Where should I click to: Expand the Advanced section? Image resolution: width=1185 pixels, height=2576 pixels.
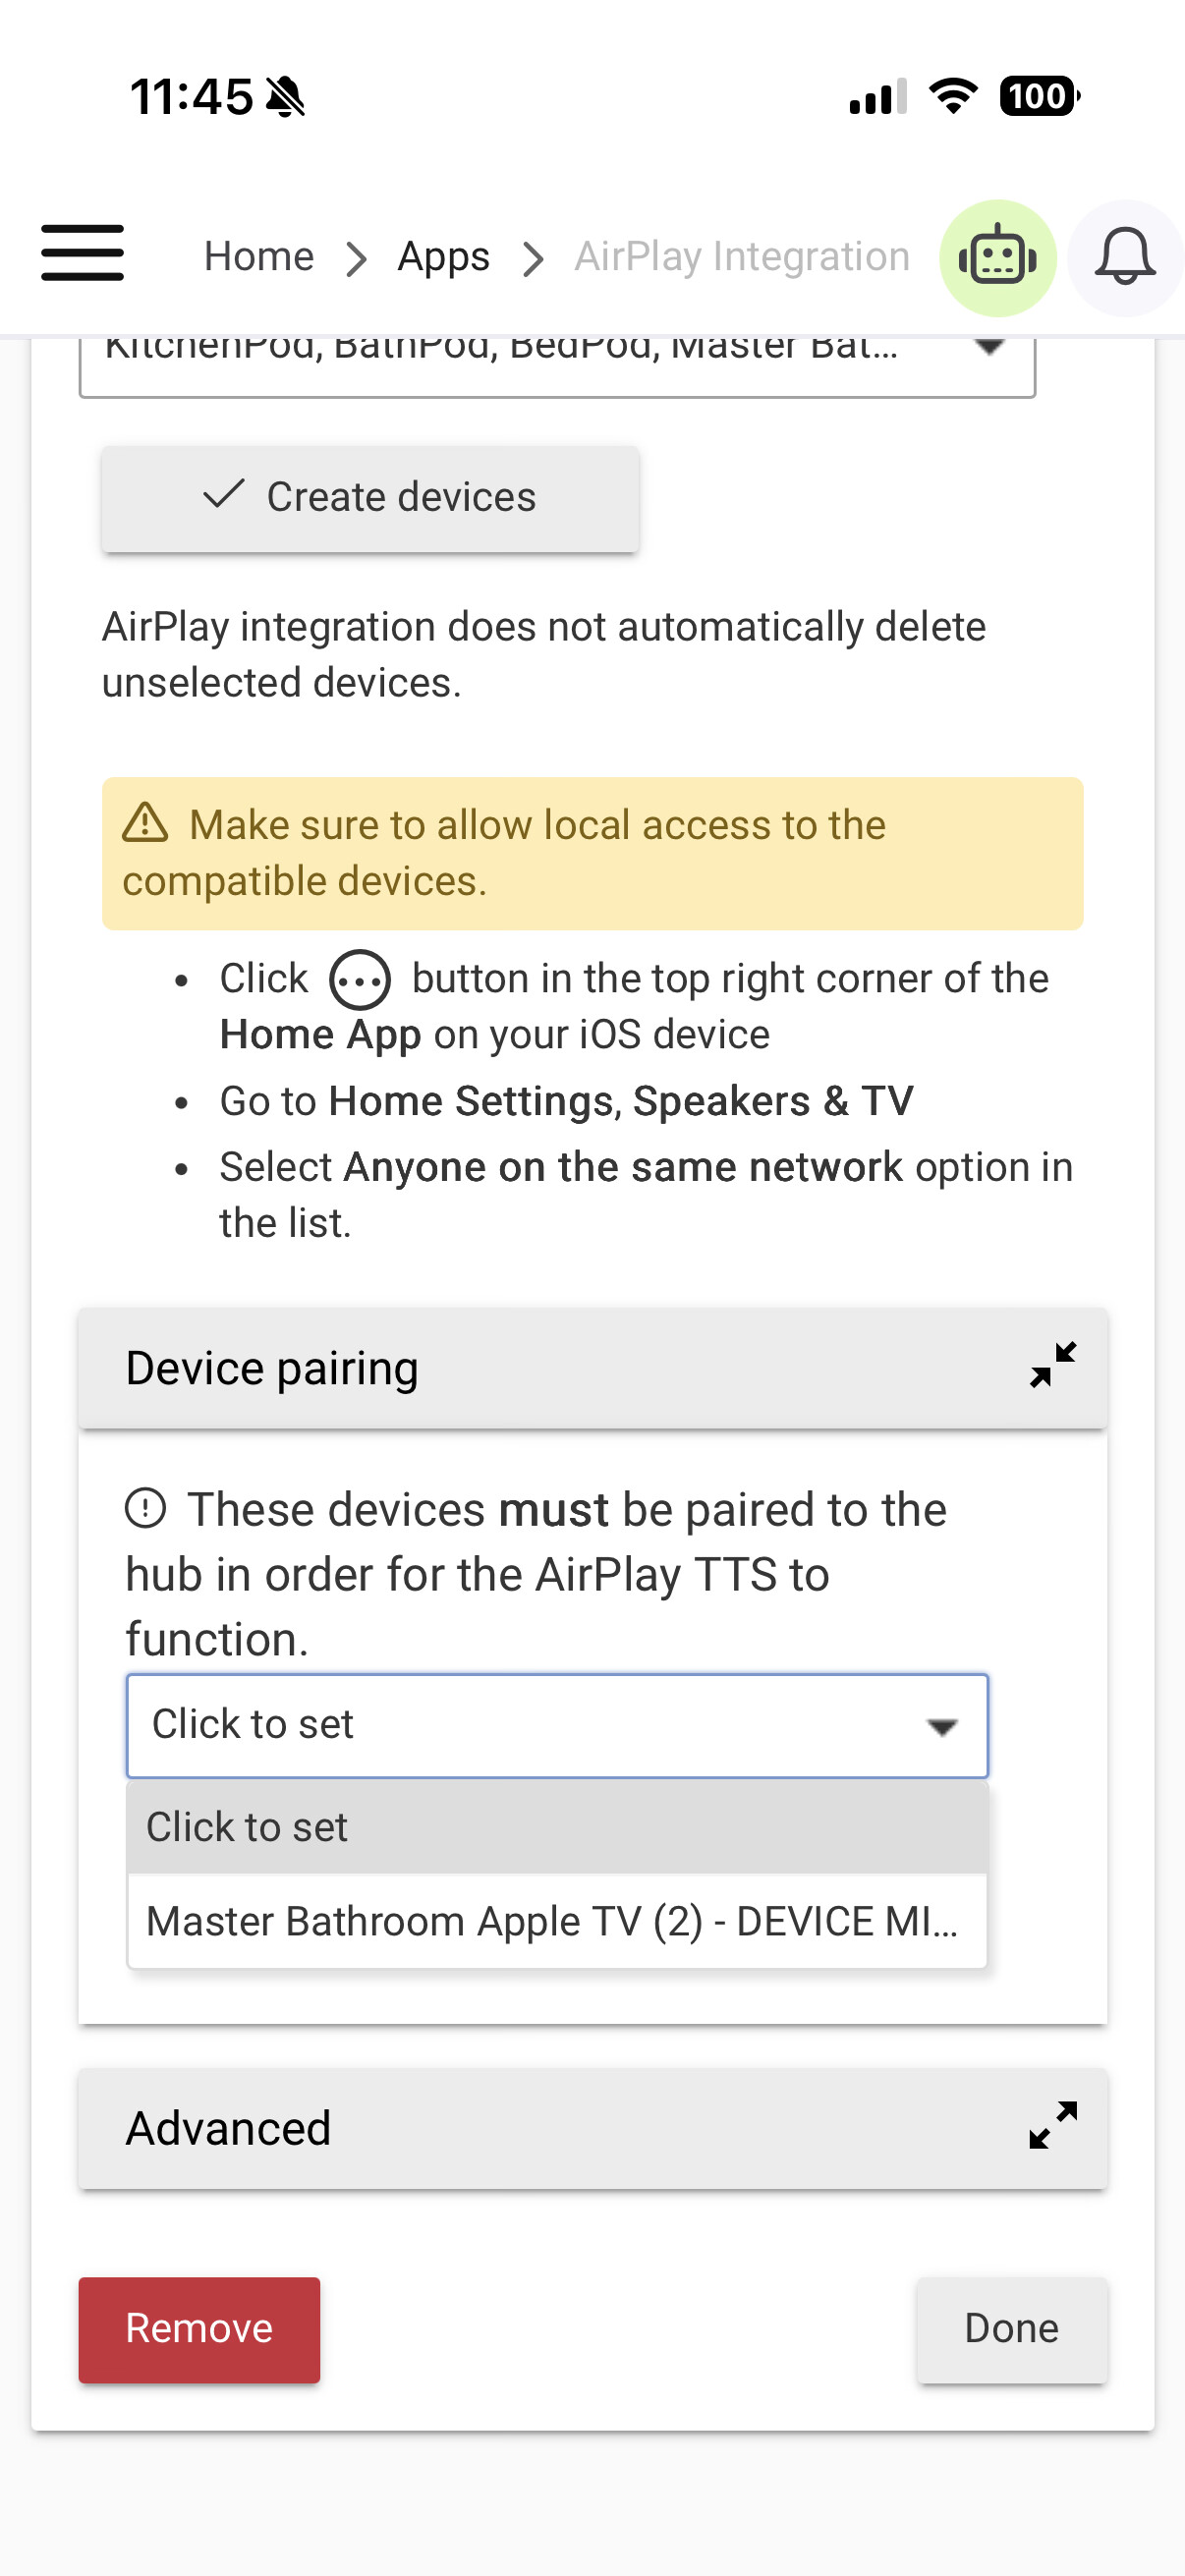pos(1053,2126)
